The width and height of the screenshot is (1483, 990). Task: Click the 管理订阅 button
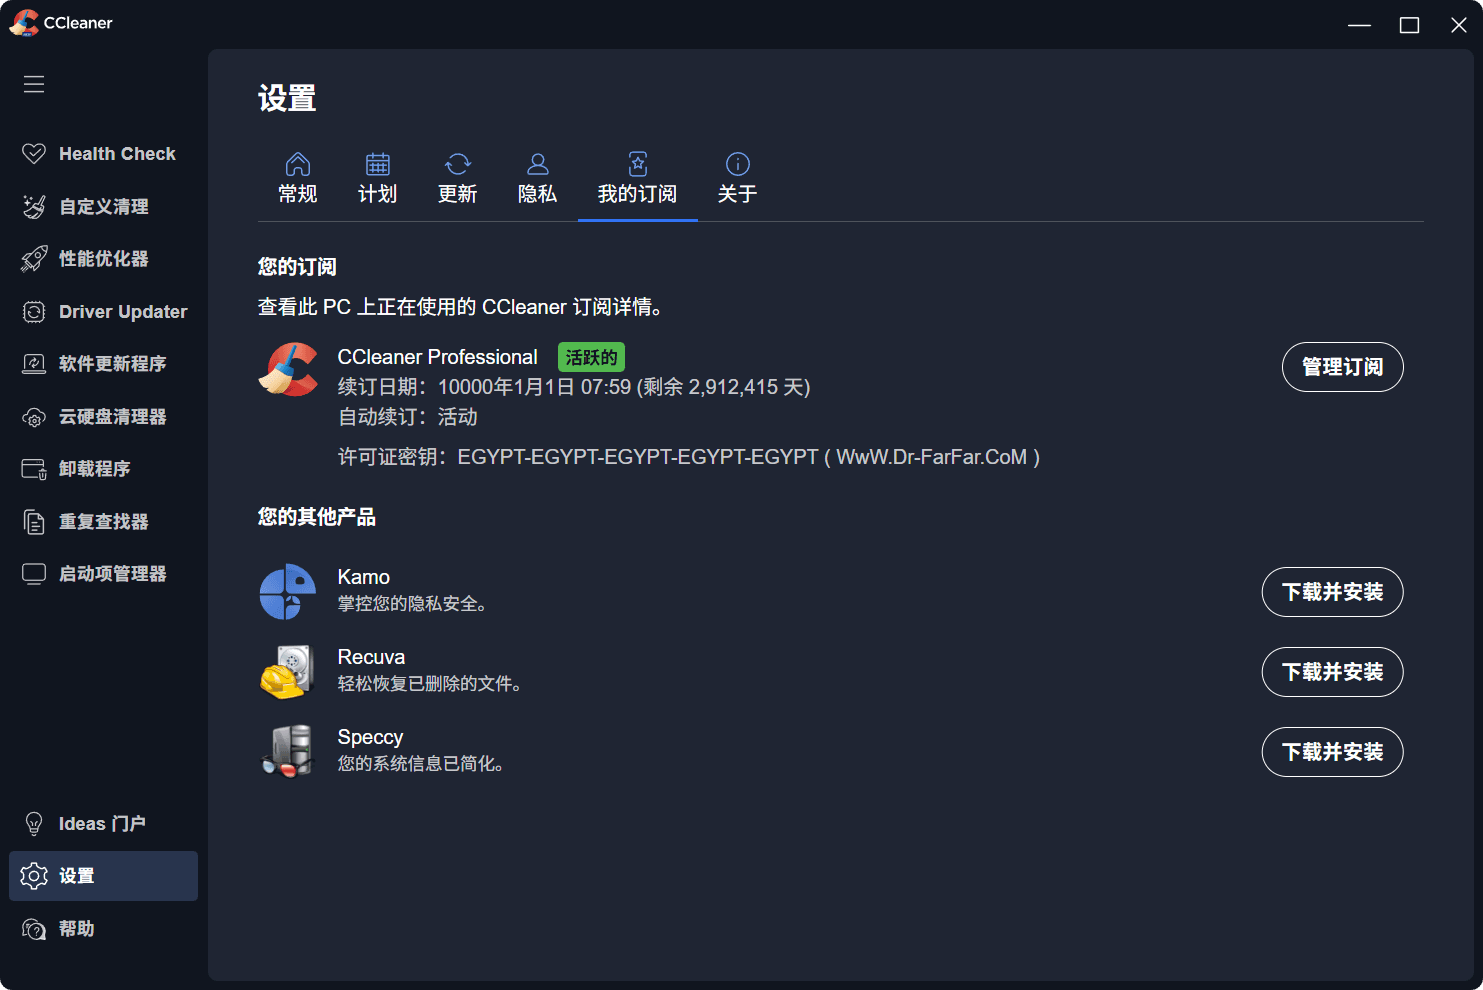1342,367
